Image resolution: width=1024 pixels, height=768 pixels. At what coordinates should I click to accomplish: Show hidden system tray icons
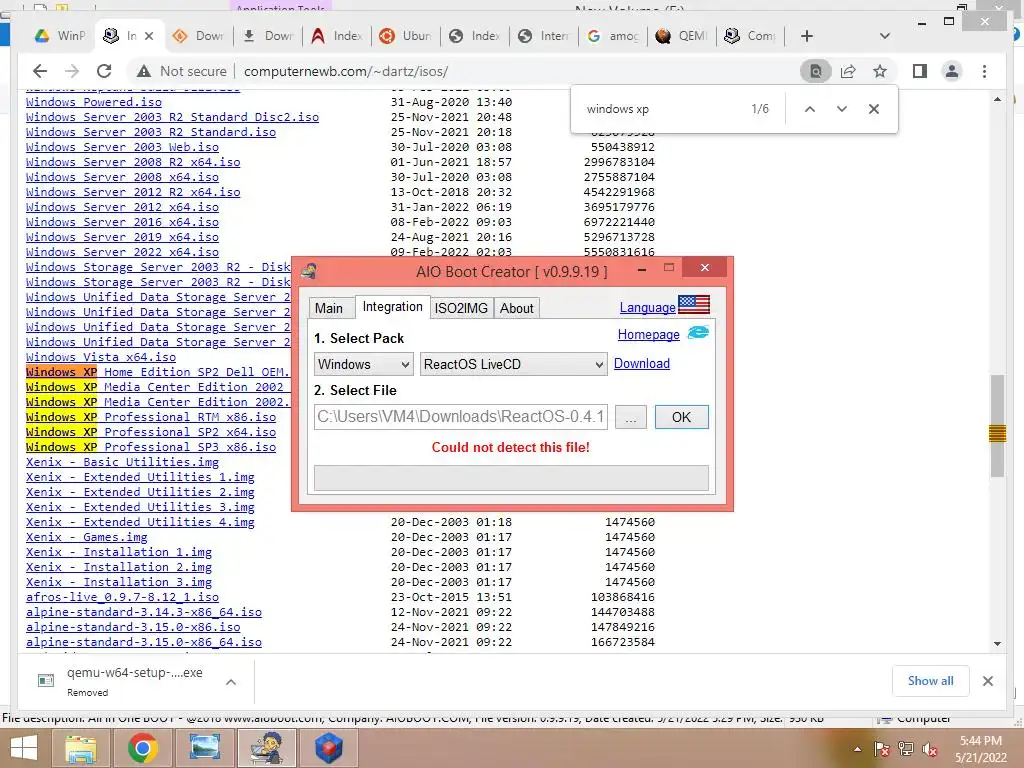pos(857,749)
